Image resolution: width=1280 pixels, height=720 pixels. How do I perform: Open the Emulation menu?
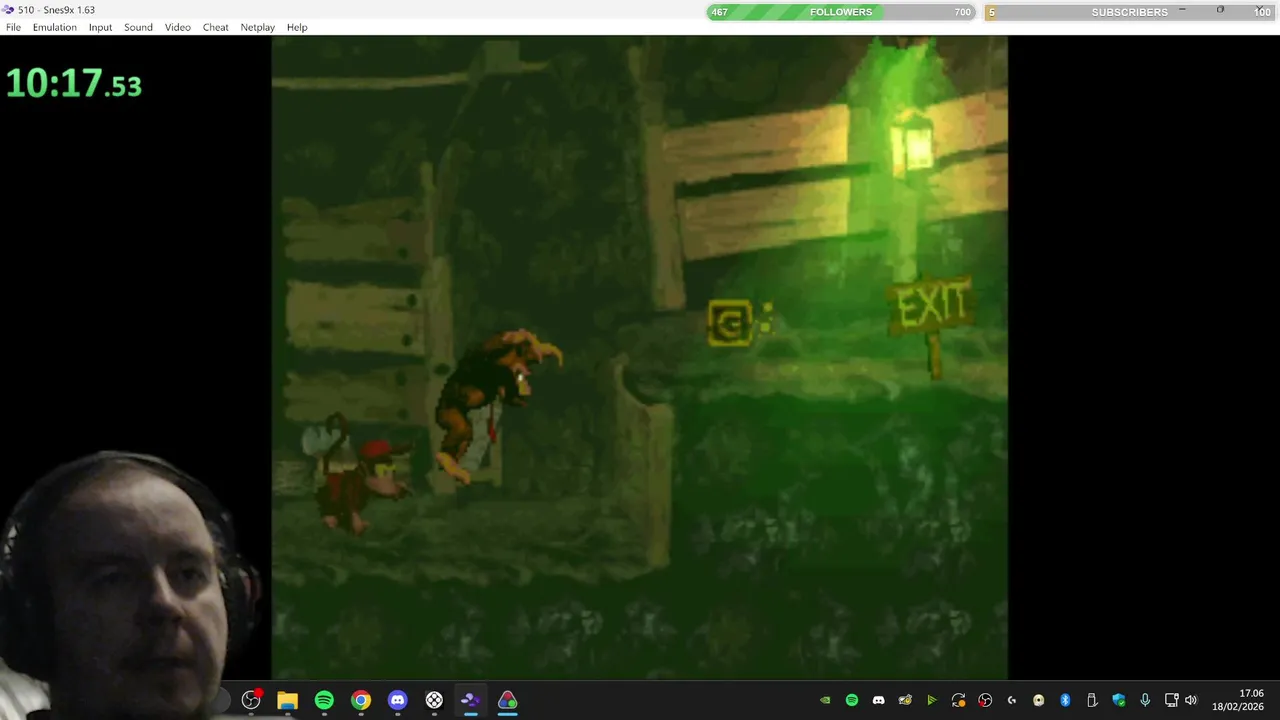click(x=54, y=27)
